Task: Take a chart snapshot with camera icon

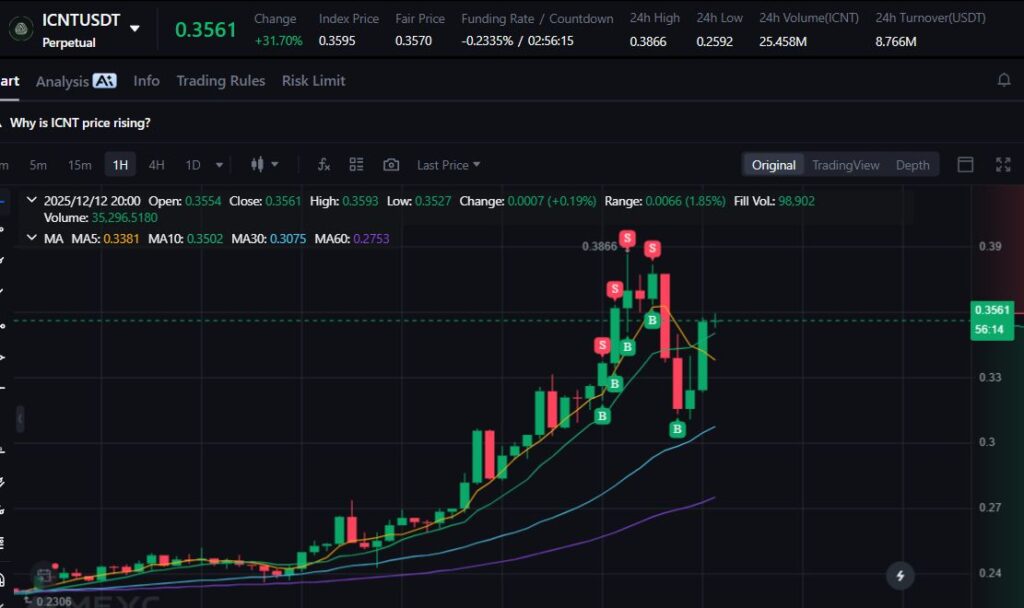Action: click(391, 165)
